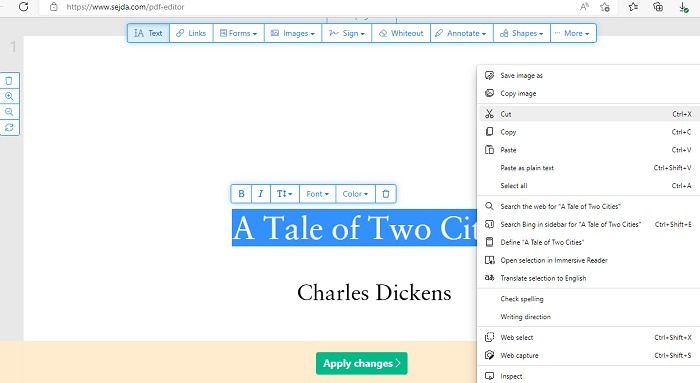Search the web for A Tale of Two Cities
The width and height of the screenshot is (700, 383).
(588, 206)
